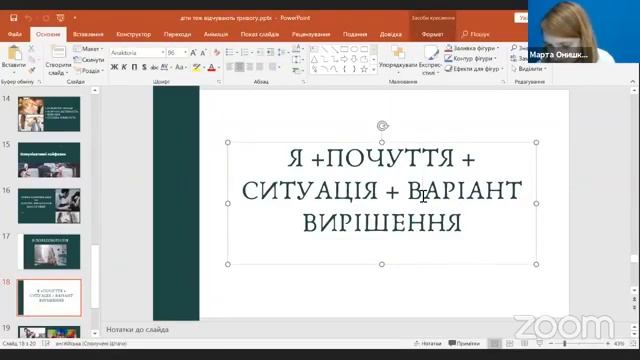Toggle underline П formatting
Viewport: 640px width, 360px height.
pyautogui.click(x=134, y=67)
